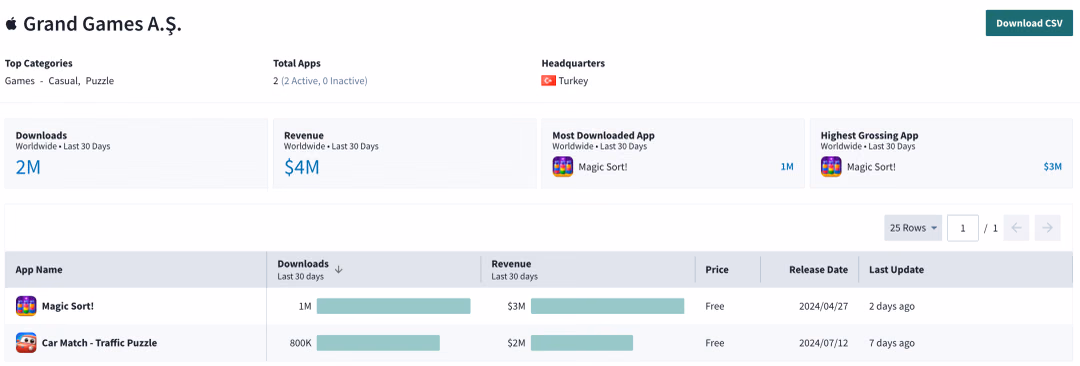Sort by Release Date column header

(818, 270)
